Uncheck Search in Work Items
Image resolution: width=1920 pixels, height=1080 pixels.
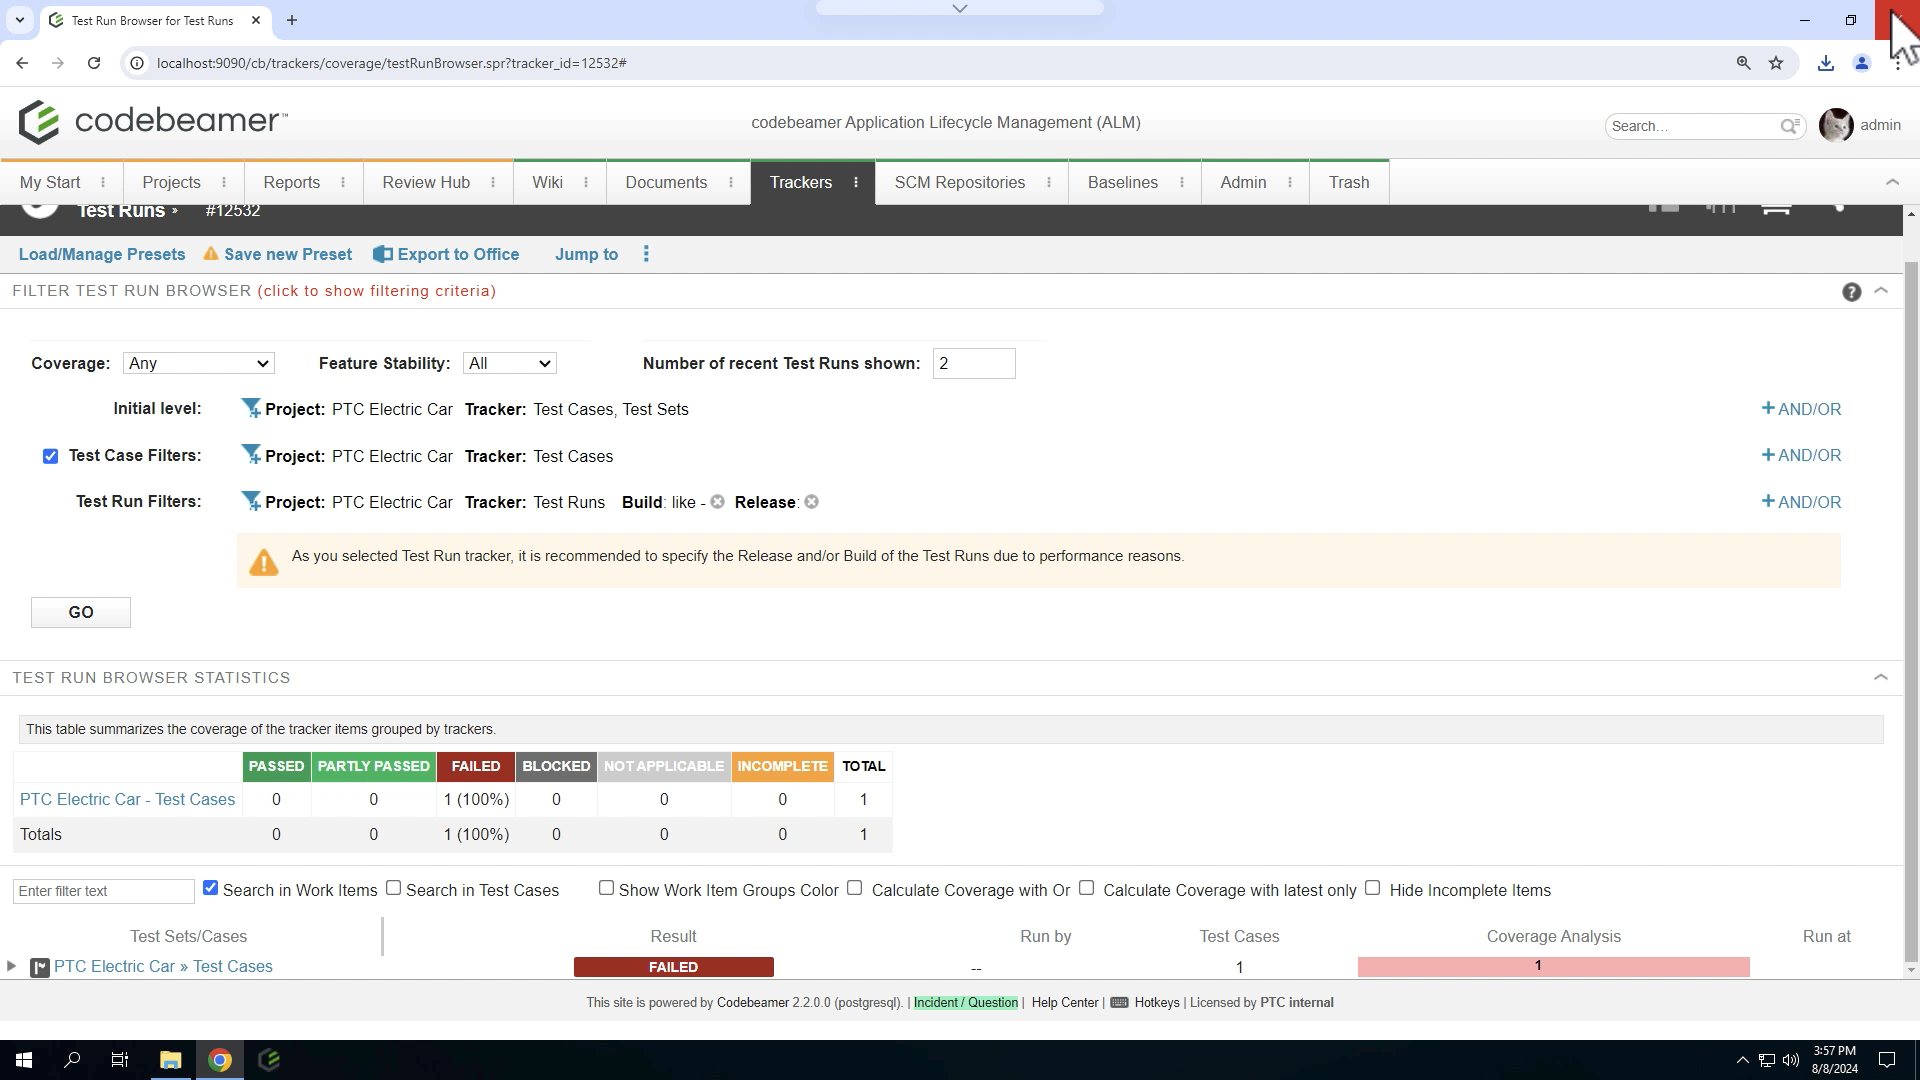coord(210,888)
